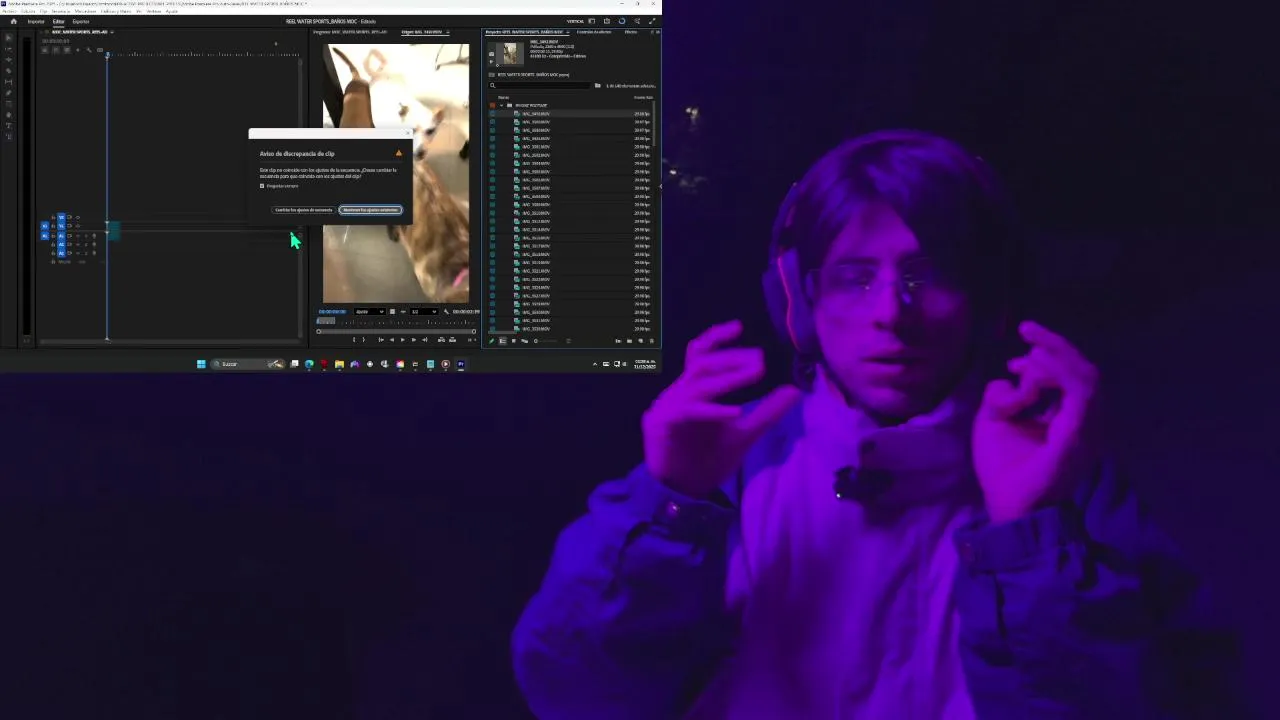Solo audio track A1

[x=86, y=236]
